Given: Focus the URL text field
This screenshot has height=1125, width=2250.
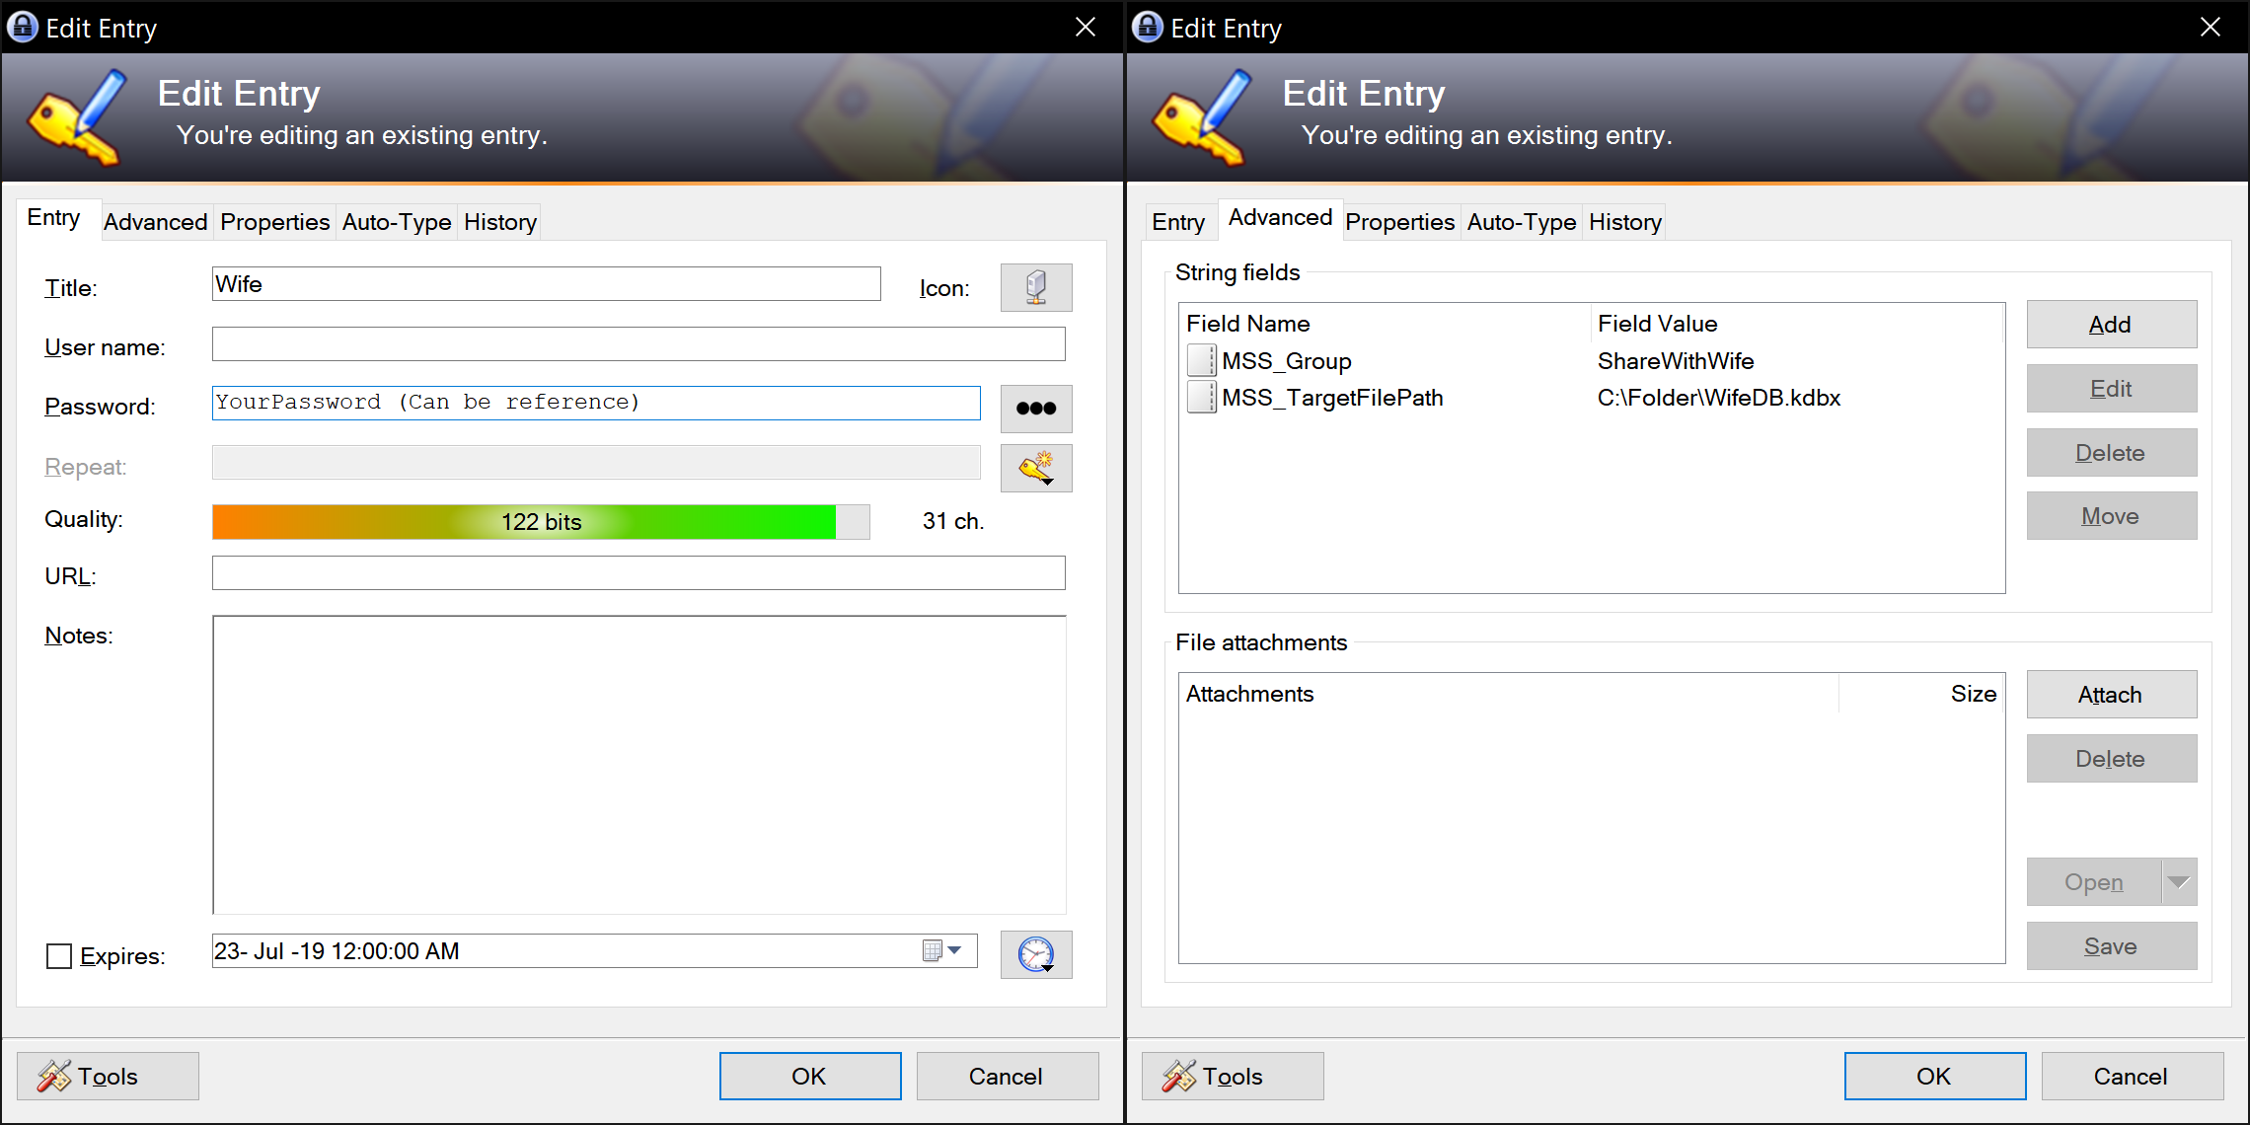Looking at the screenshot, I should coord(638,574).
